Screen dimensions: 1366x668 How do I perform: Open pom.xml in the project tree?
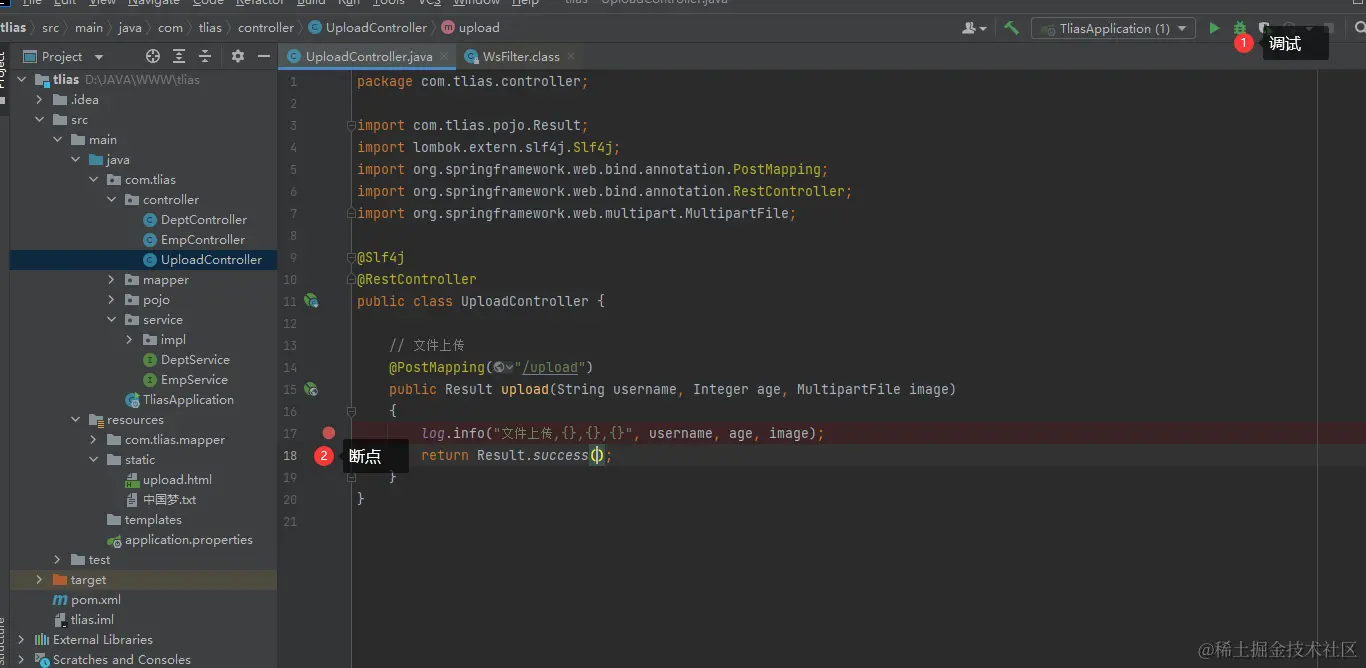coord(96,599)
